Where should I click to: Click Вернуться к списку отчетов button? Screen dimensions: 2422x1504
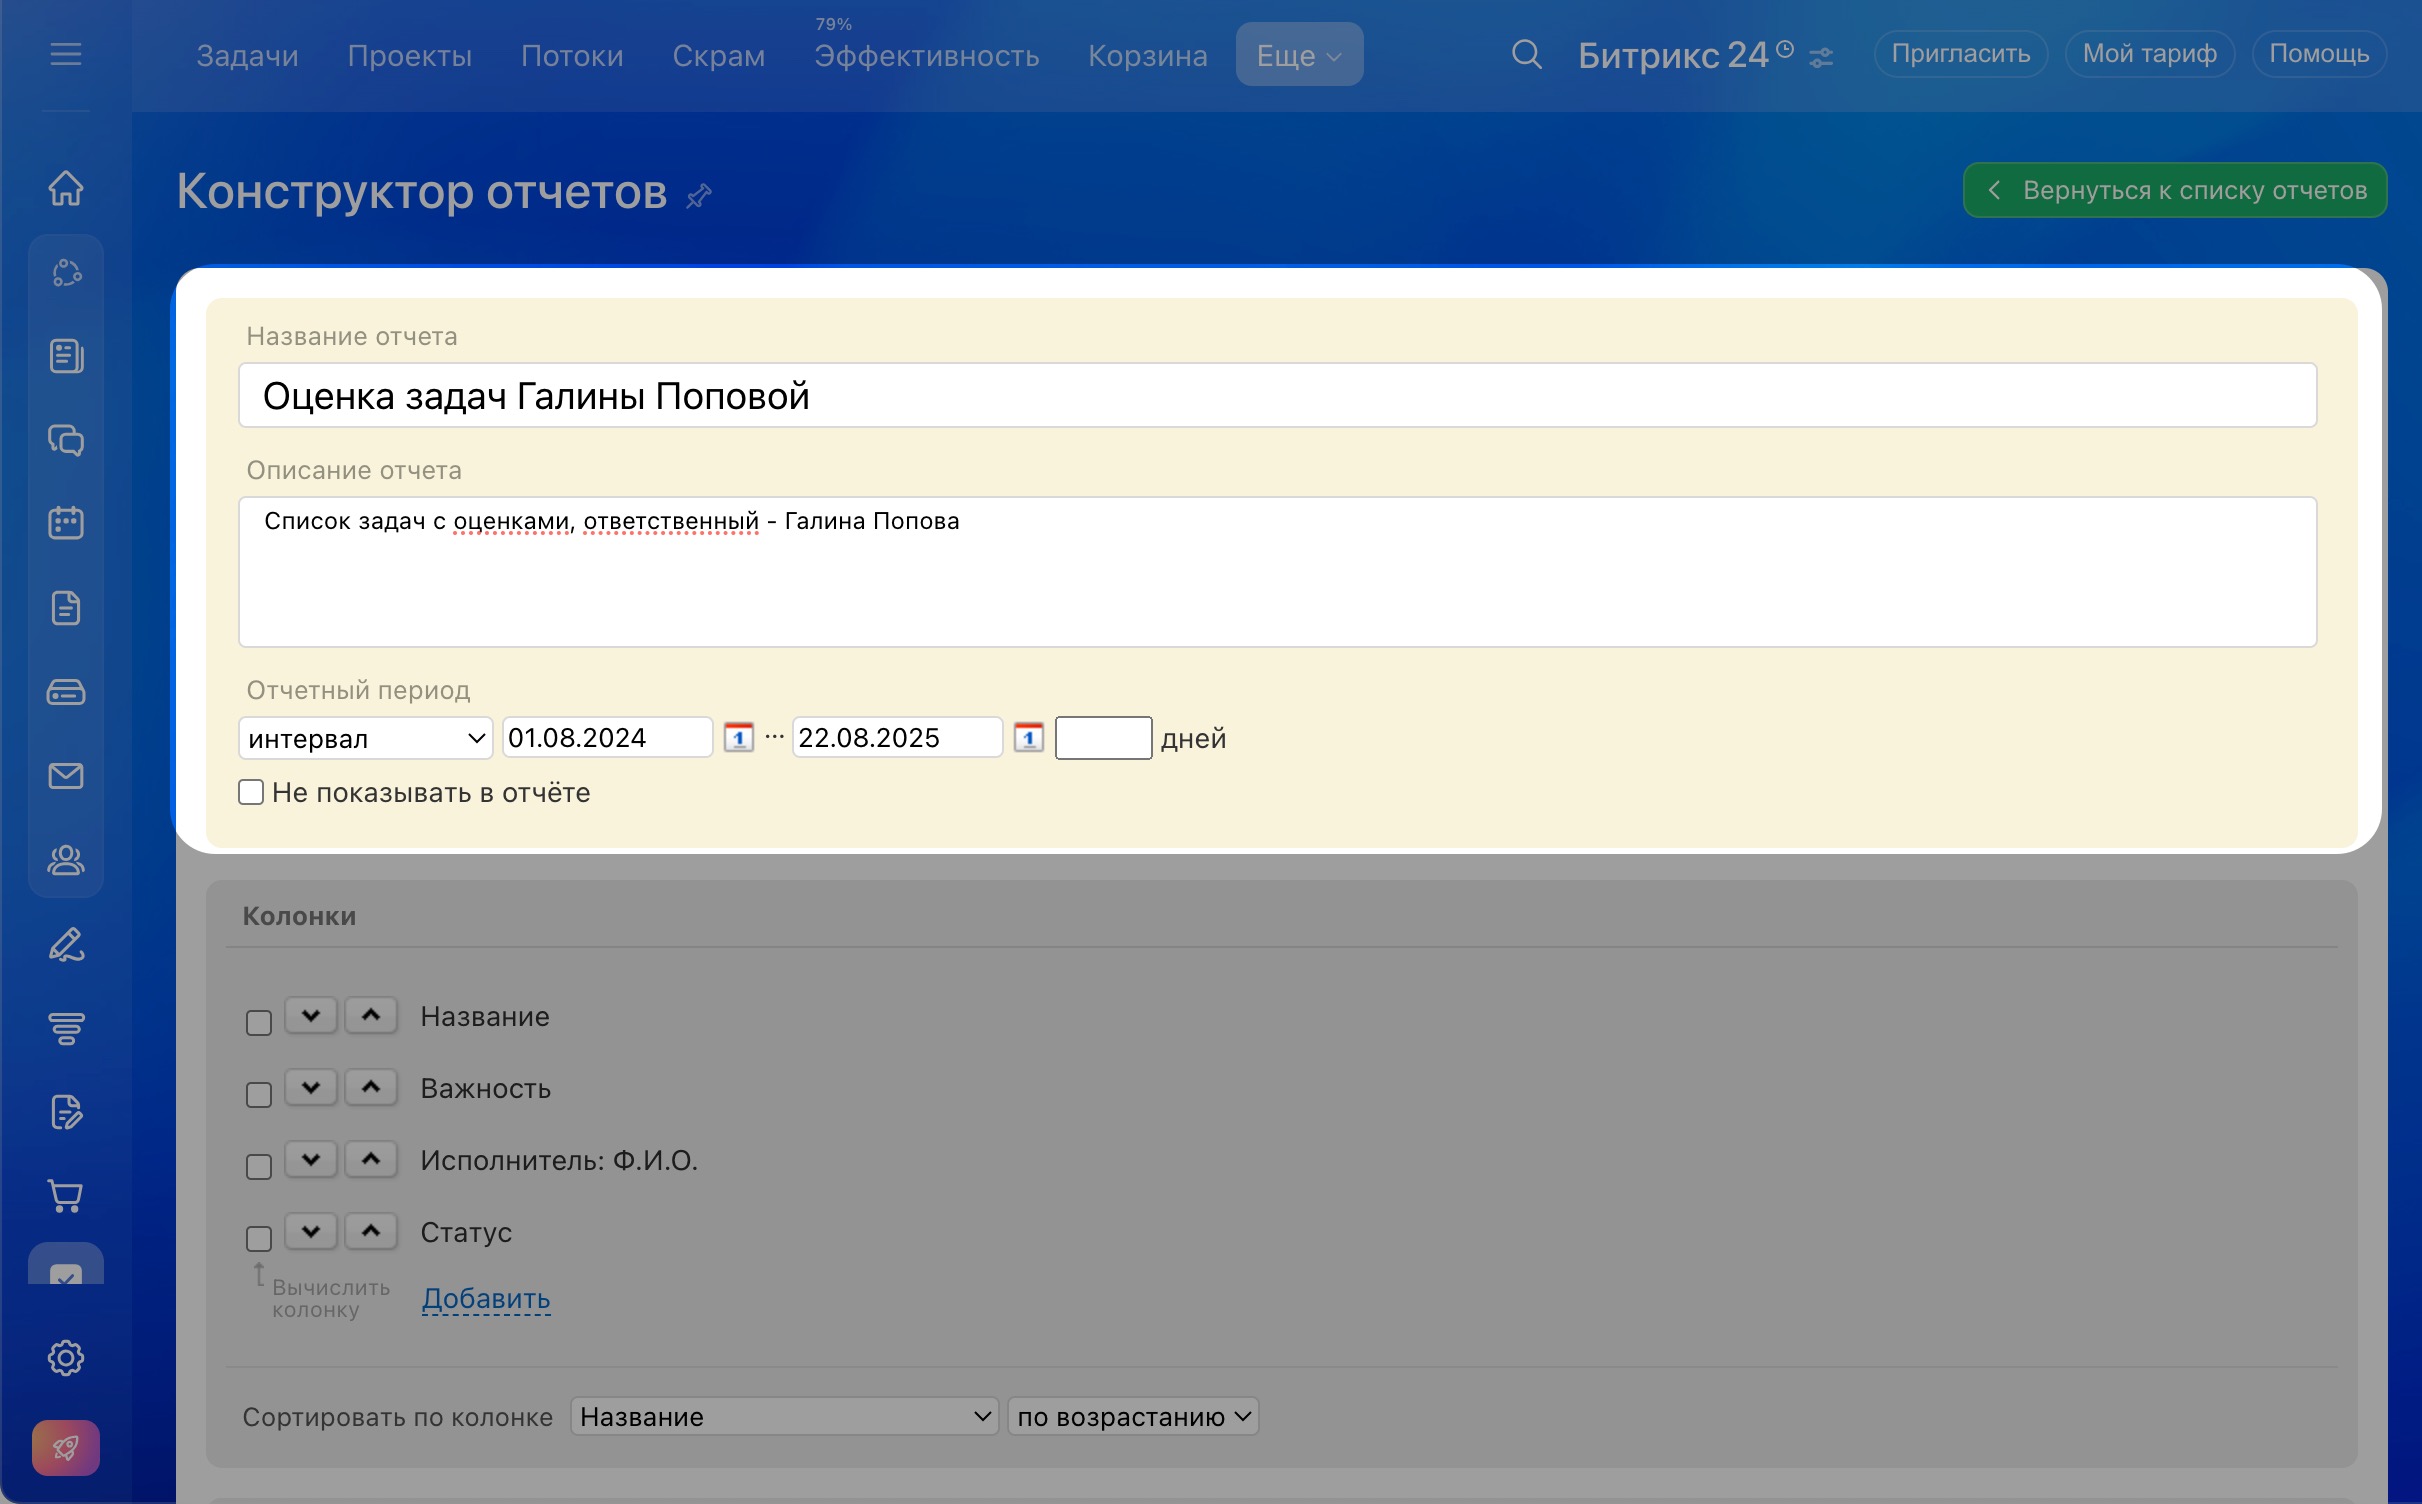(x=2175, y=190)
